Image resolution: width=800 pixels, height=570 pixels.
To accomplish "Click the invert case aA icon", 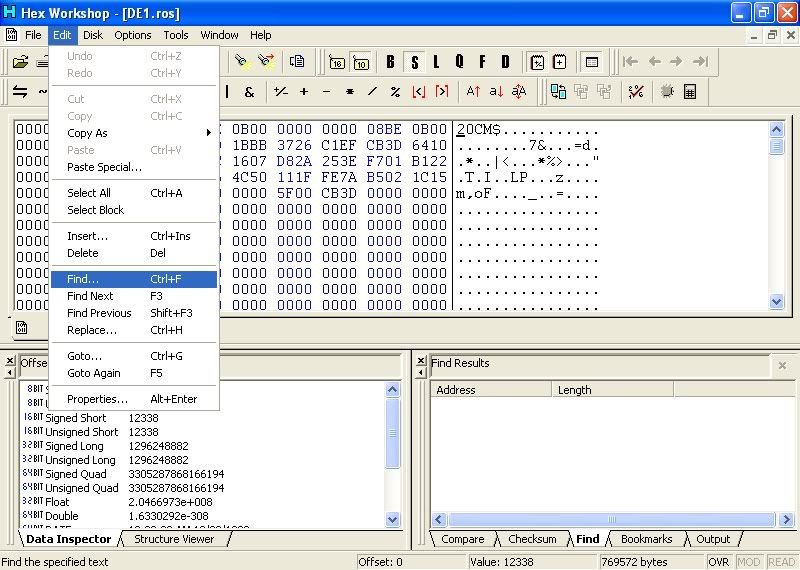I will (x=519, y=92).
